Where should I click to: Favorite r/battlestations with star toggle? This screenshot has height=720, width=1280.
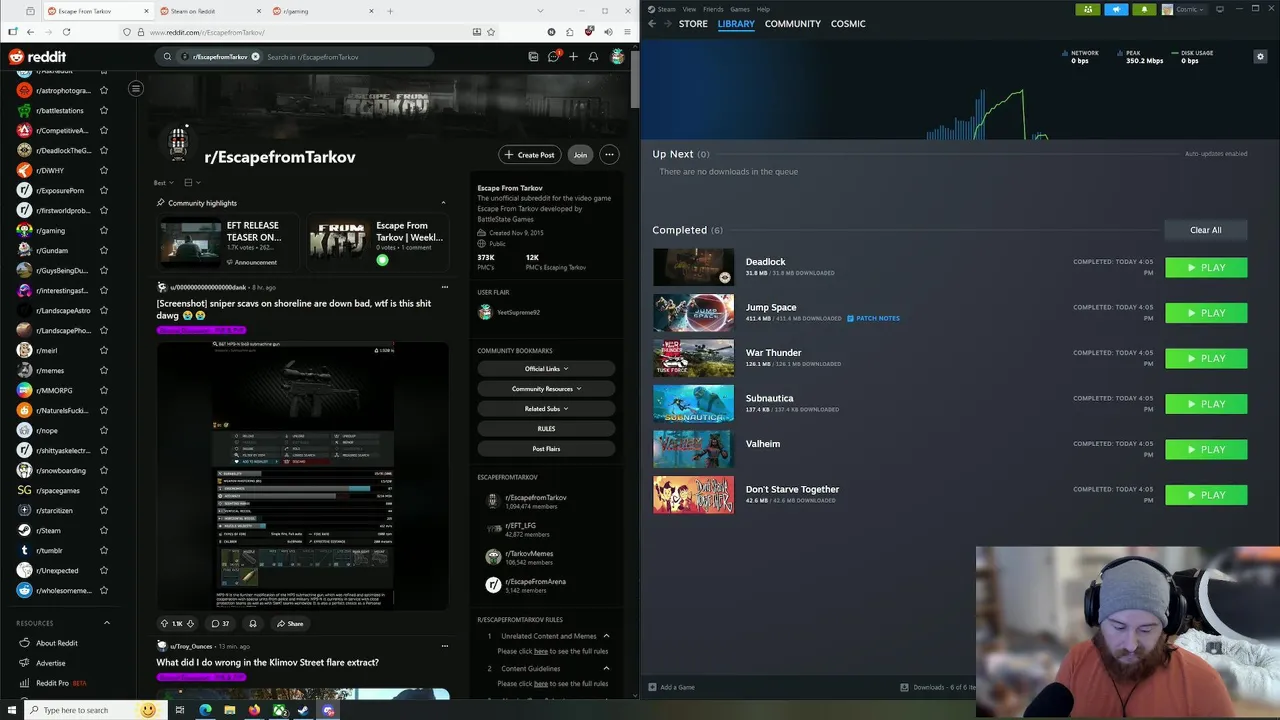[104, 110]
